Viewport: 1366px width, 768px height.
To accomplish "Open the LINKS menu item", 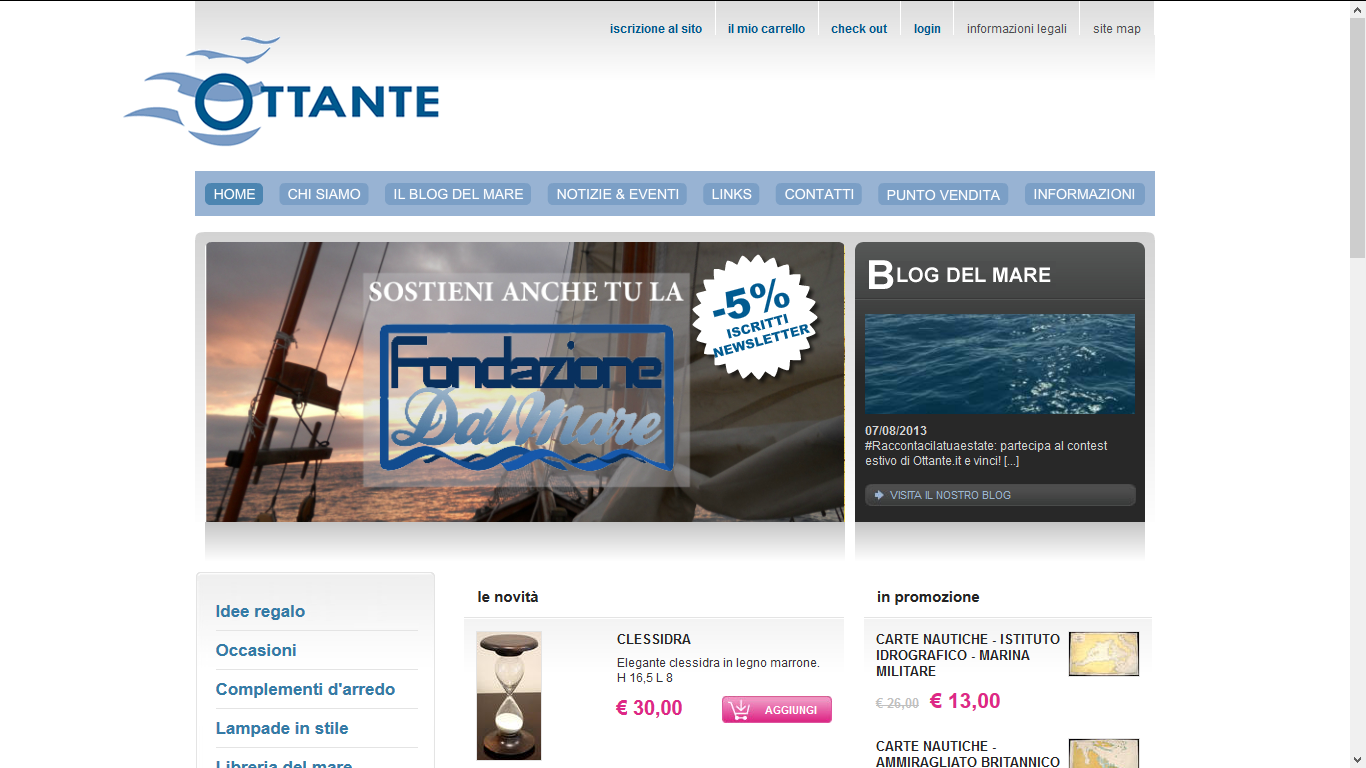I will point(731,194).
